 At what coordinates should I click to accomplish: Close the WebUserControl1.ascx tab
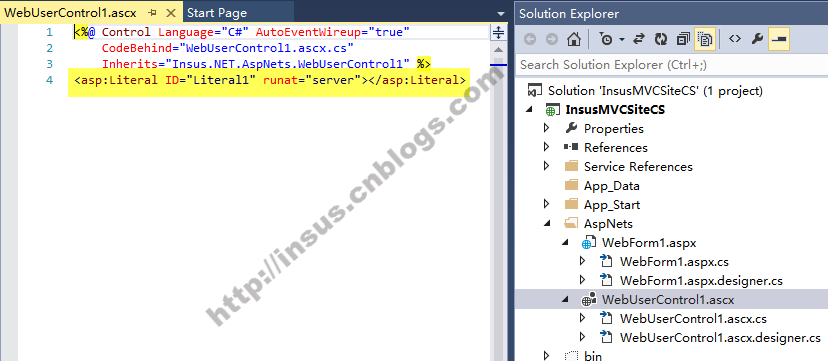click(x=171, y=13)
